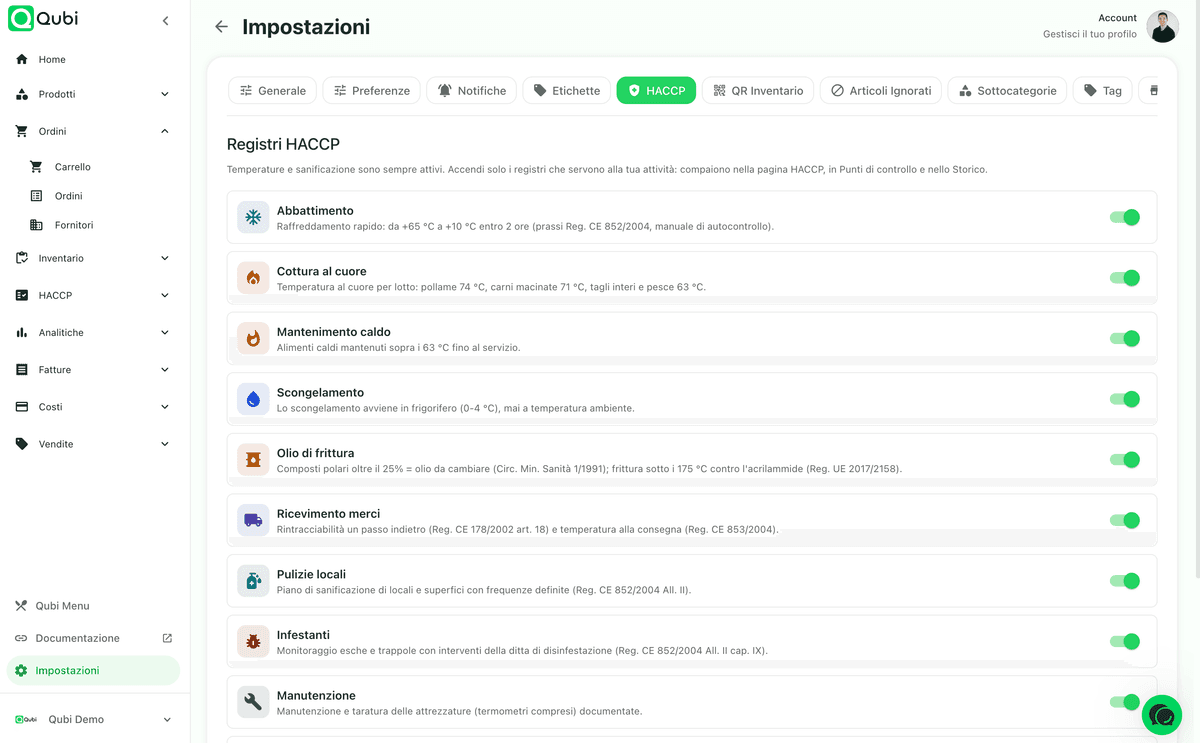Open the Qubi Demo workspace dropdown
The height and width of the screenshot is (743, 1200).
pos(95,719)
